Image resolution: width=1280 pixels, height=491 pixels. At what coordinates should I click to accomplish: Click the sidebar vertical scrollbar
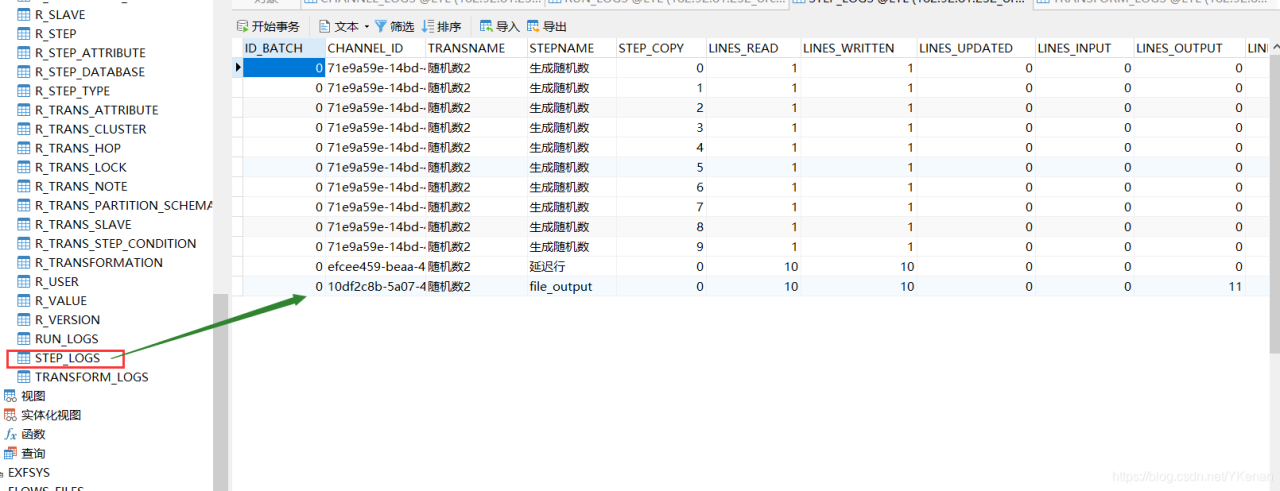click(221, 400)
